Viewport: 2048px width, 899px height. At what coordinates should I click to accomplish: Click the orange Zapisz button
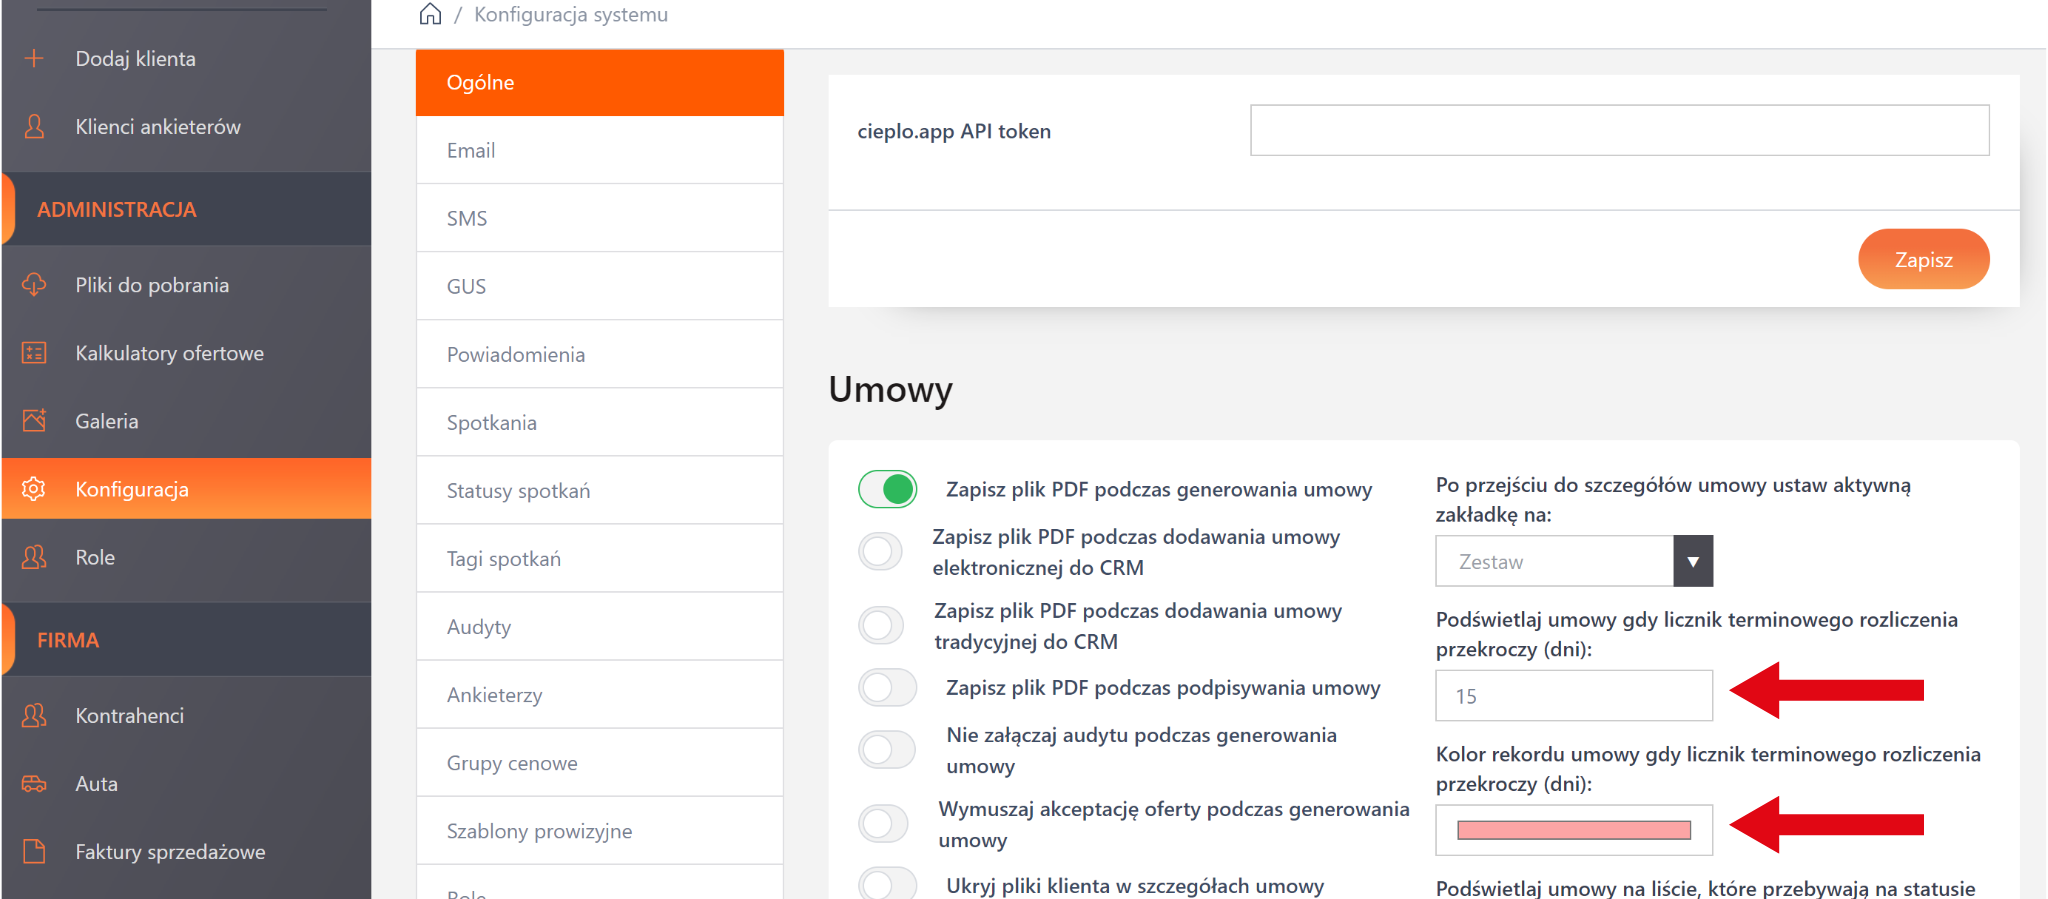coord(1923,260)
